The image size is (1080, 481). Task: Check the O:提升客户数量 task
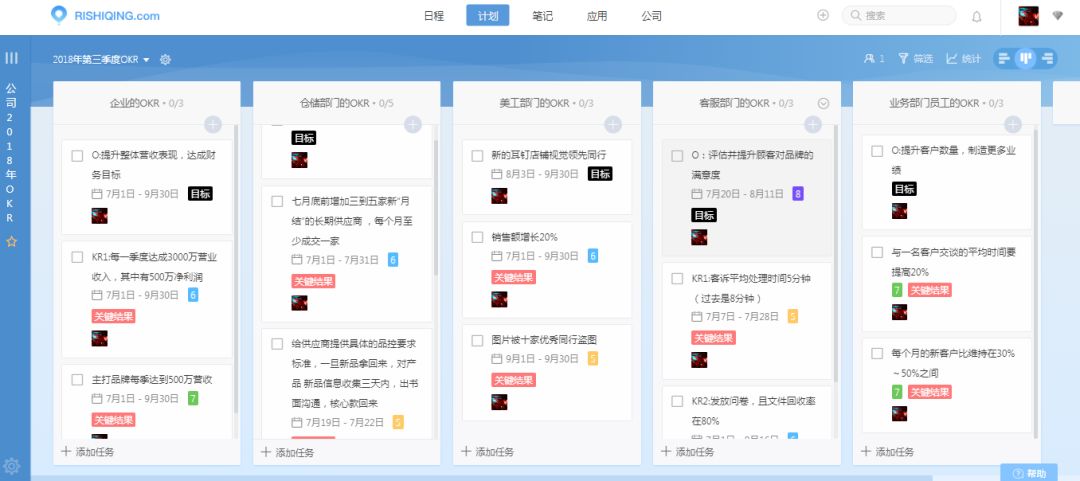click(877, 151)
